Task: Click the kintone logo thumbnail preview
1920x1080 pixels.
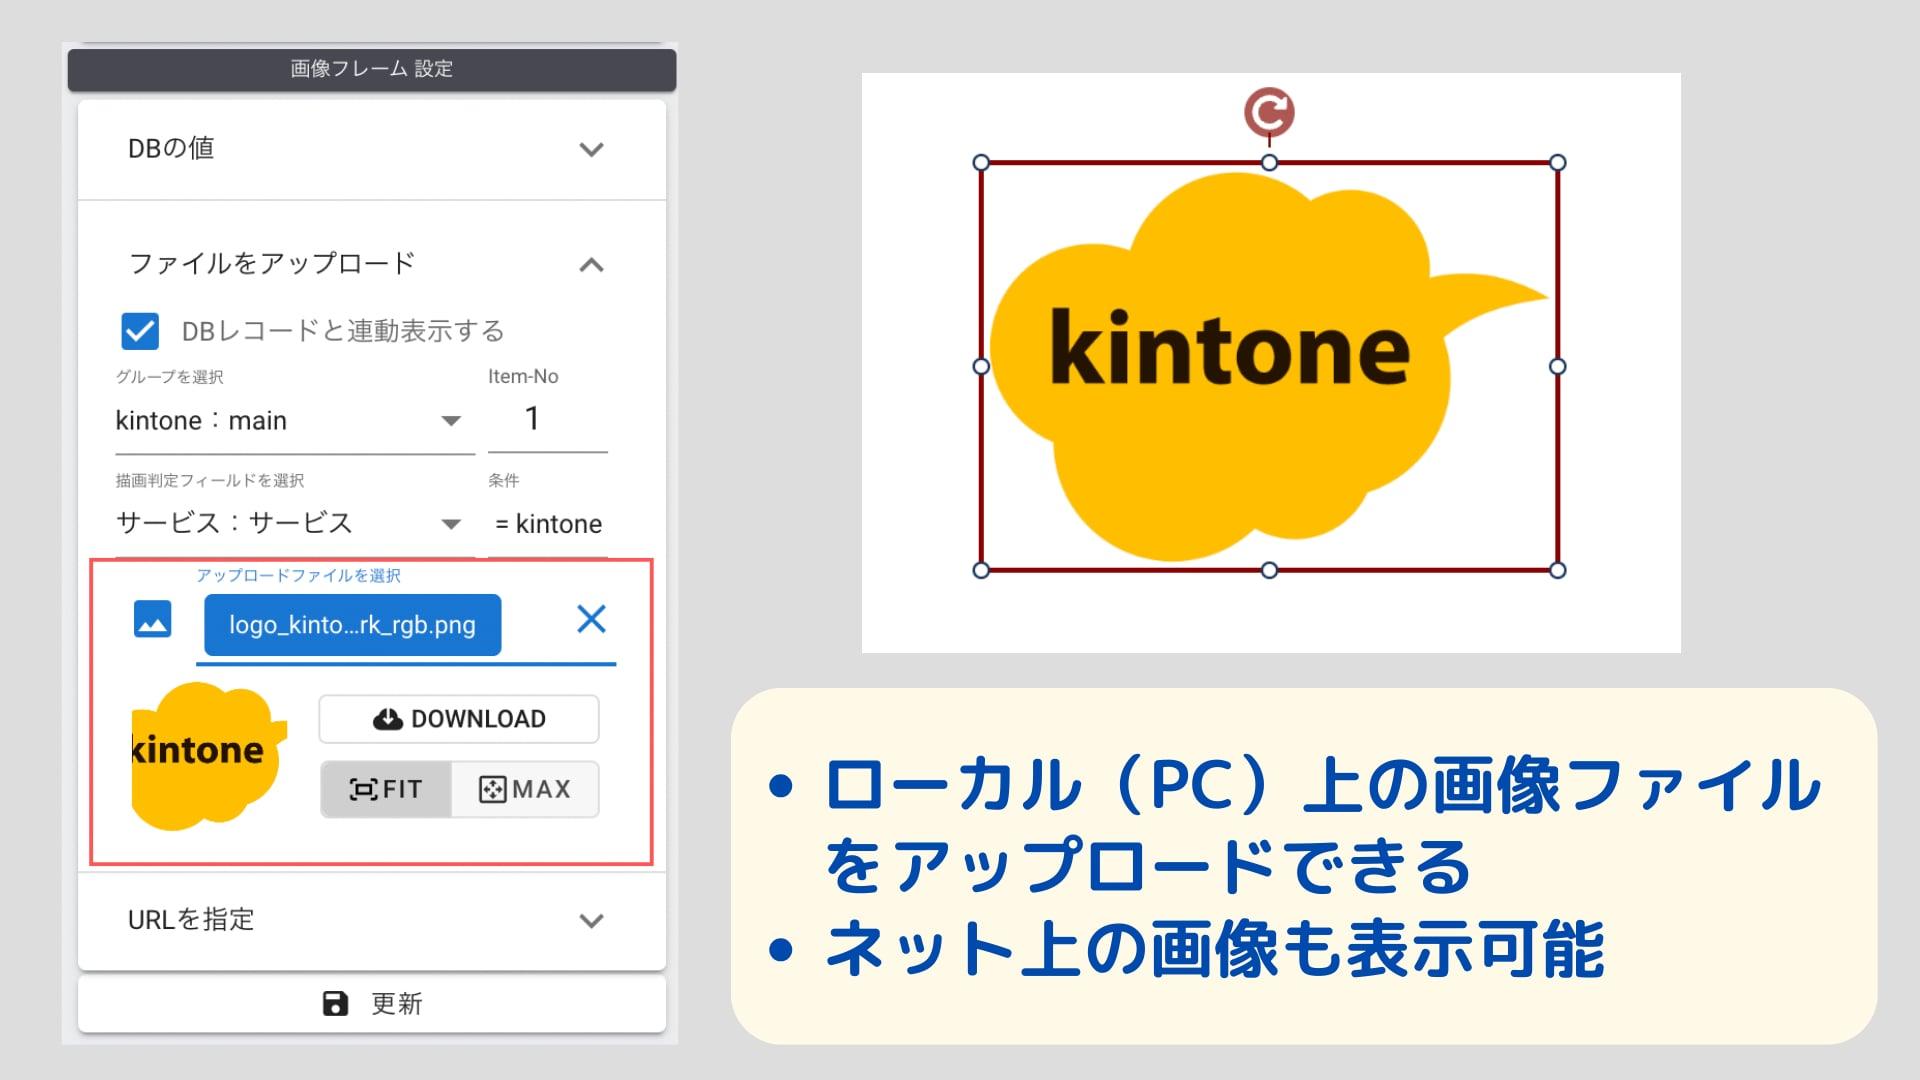Action: tap(209, 756)
